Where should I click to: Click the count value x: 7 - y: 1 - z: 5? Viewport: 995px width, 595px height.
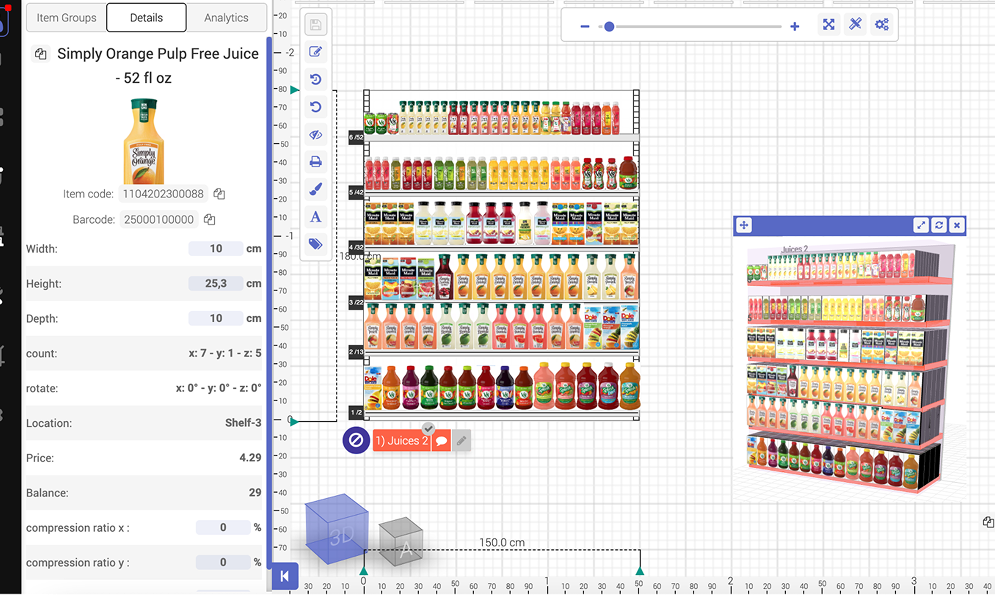(x=225, y=353)
